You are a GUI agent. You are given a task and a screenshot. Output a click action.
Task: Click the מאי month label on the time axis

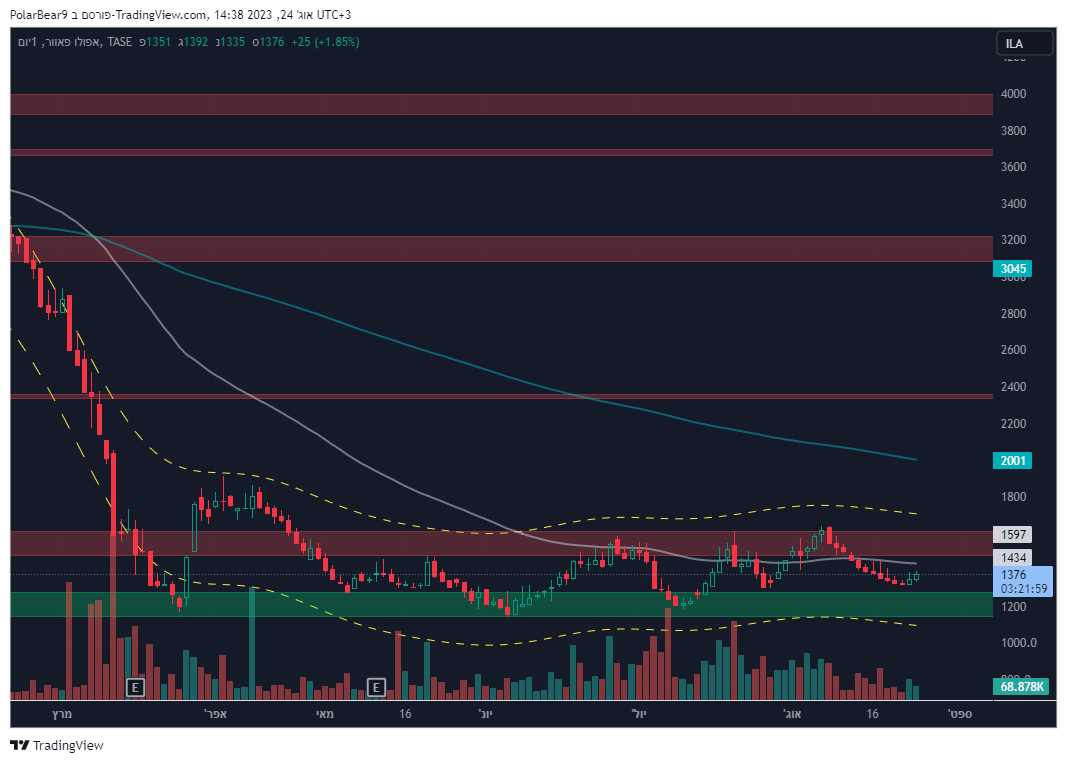tap(325, 714)
